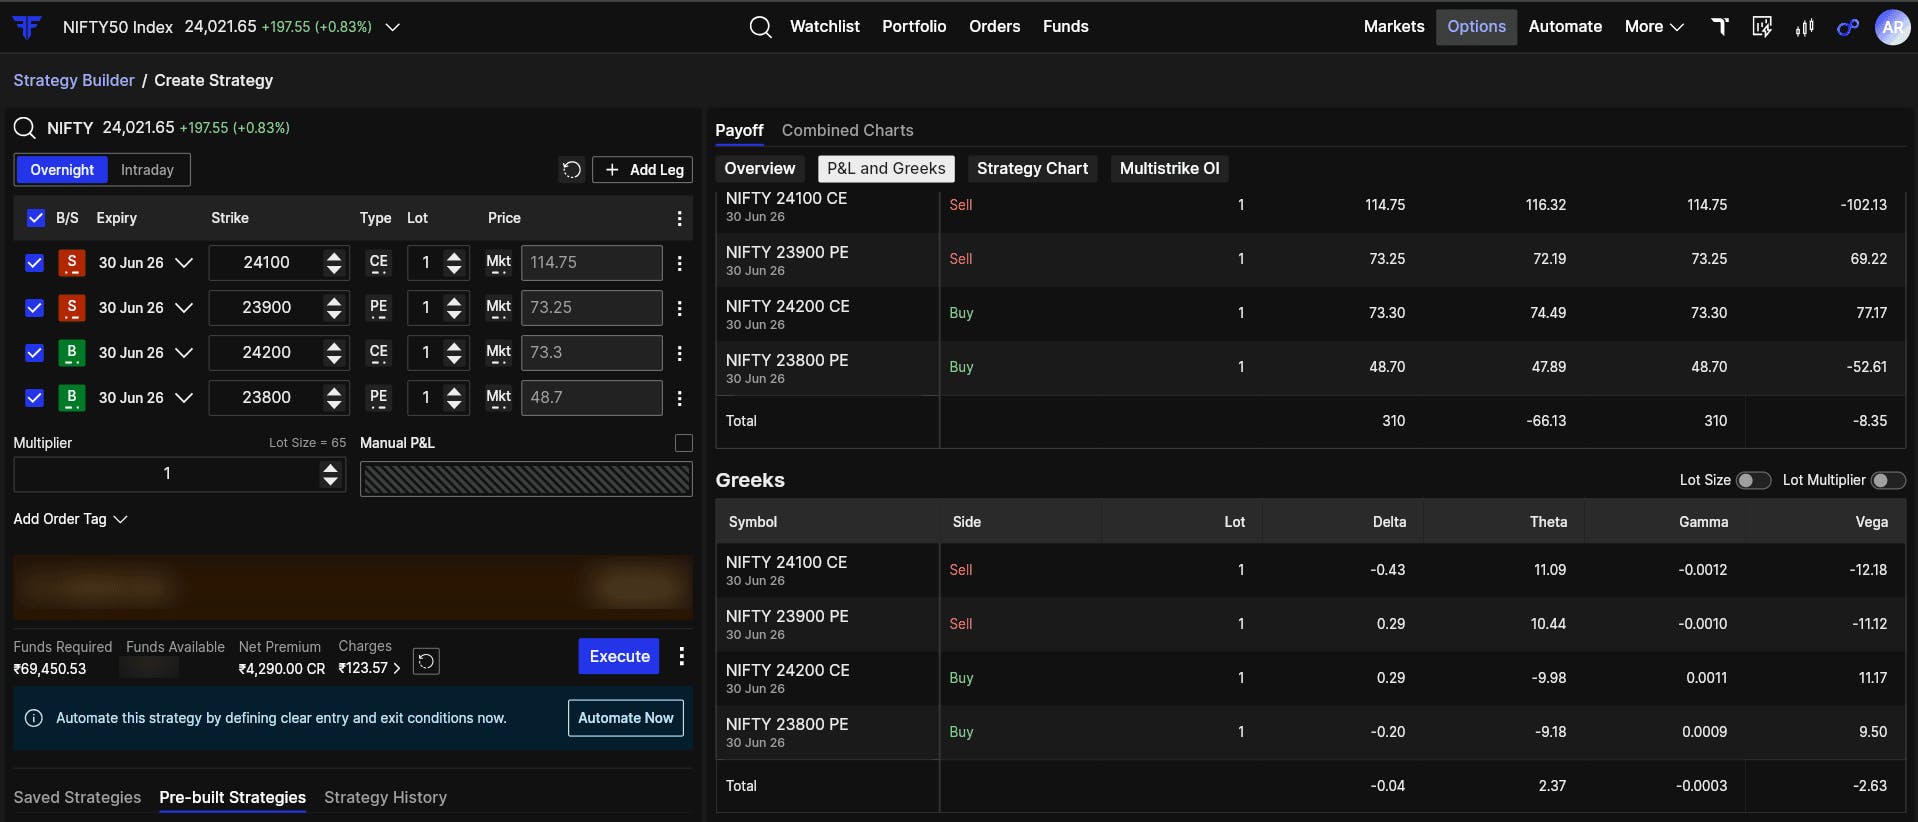
Task: Uncheck the 24200 CE leg checkbox
Action: 35,353
